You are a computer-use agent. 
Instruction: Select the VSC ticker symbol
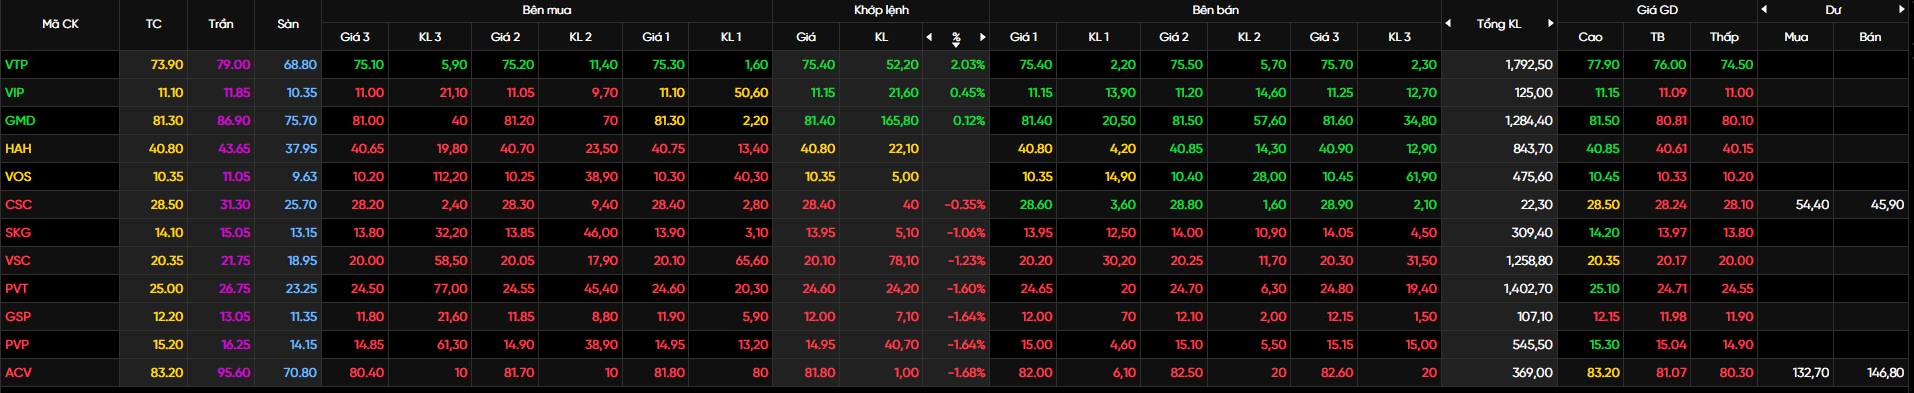[18, 261]
